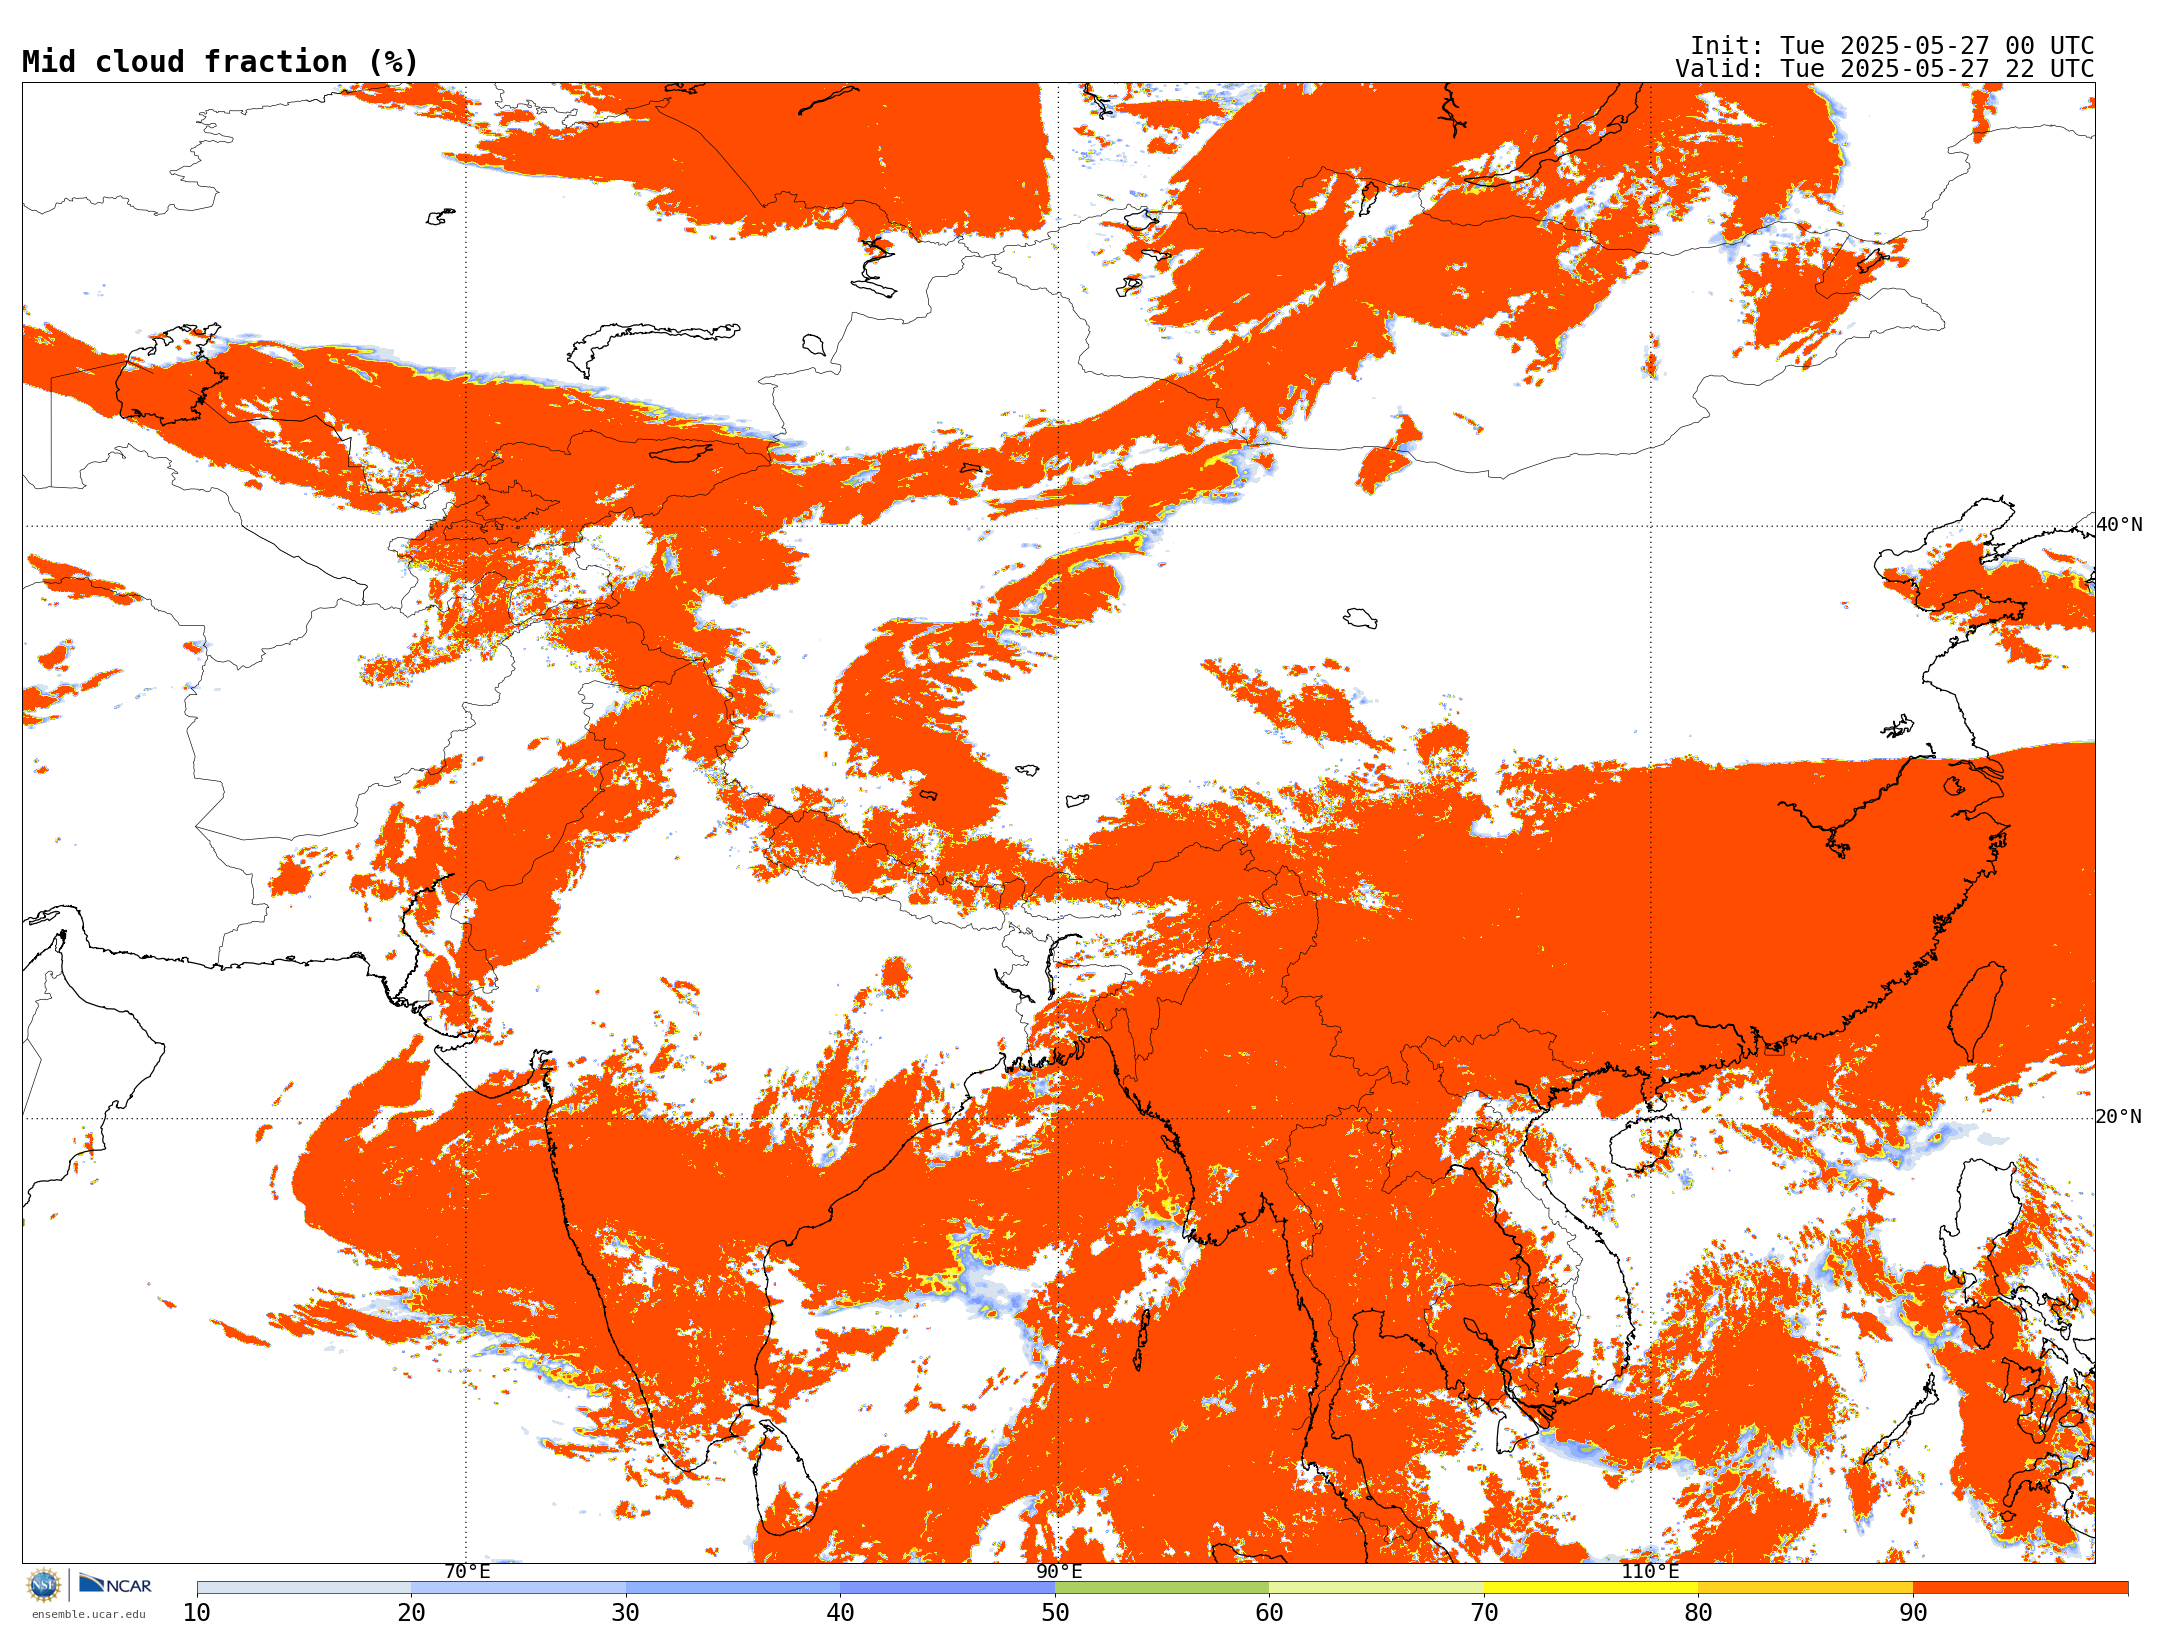
Task: Click the periwinkle 40-50 colorbar swatch
Action: (x=947, y=1588)
